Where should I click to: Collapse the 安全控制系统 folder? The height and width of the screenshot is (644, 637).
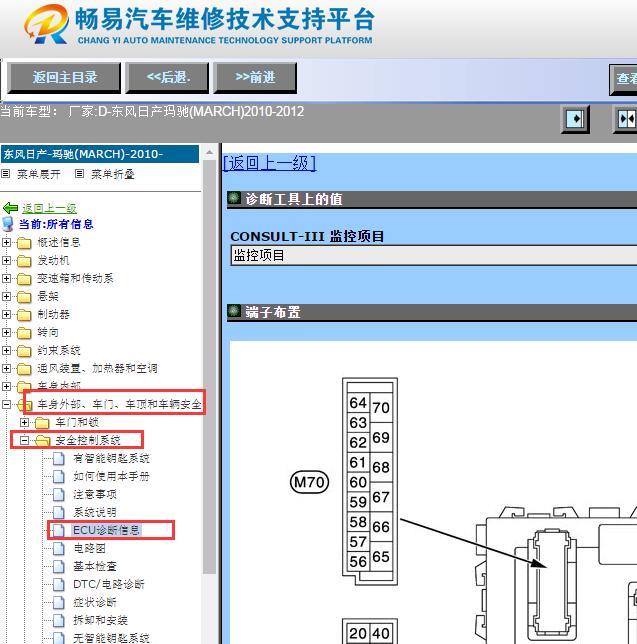coord(25,440)
